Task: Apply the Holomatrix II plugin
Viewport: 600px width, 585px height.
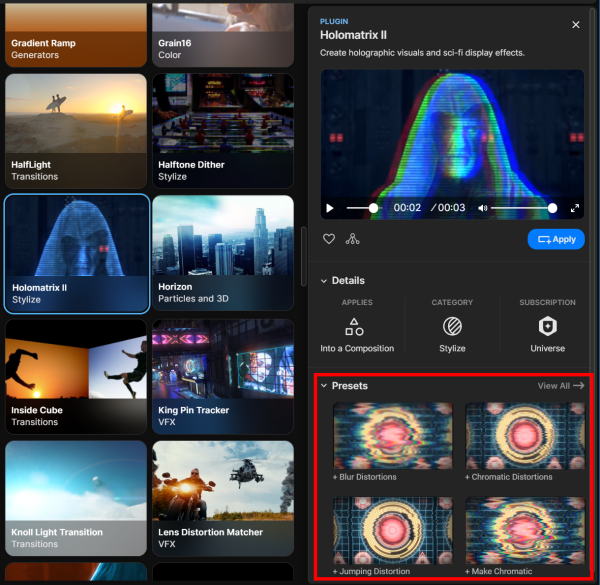Action: 555,239
